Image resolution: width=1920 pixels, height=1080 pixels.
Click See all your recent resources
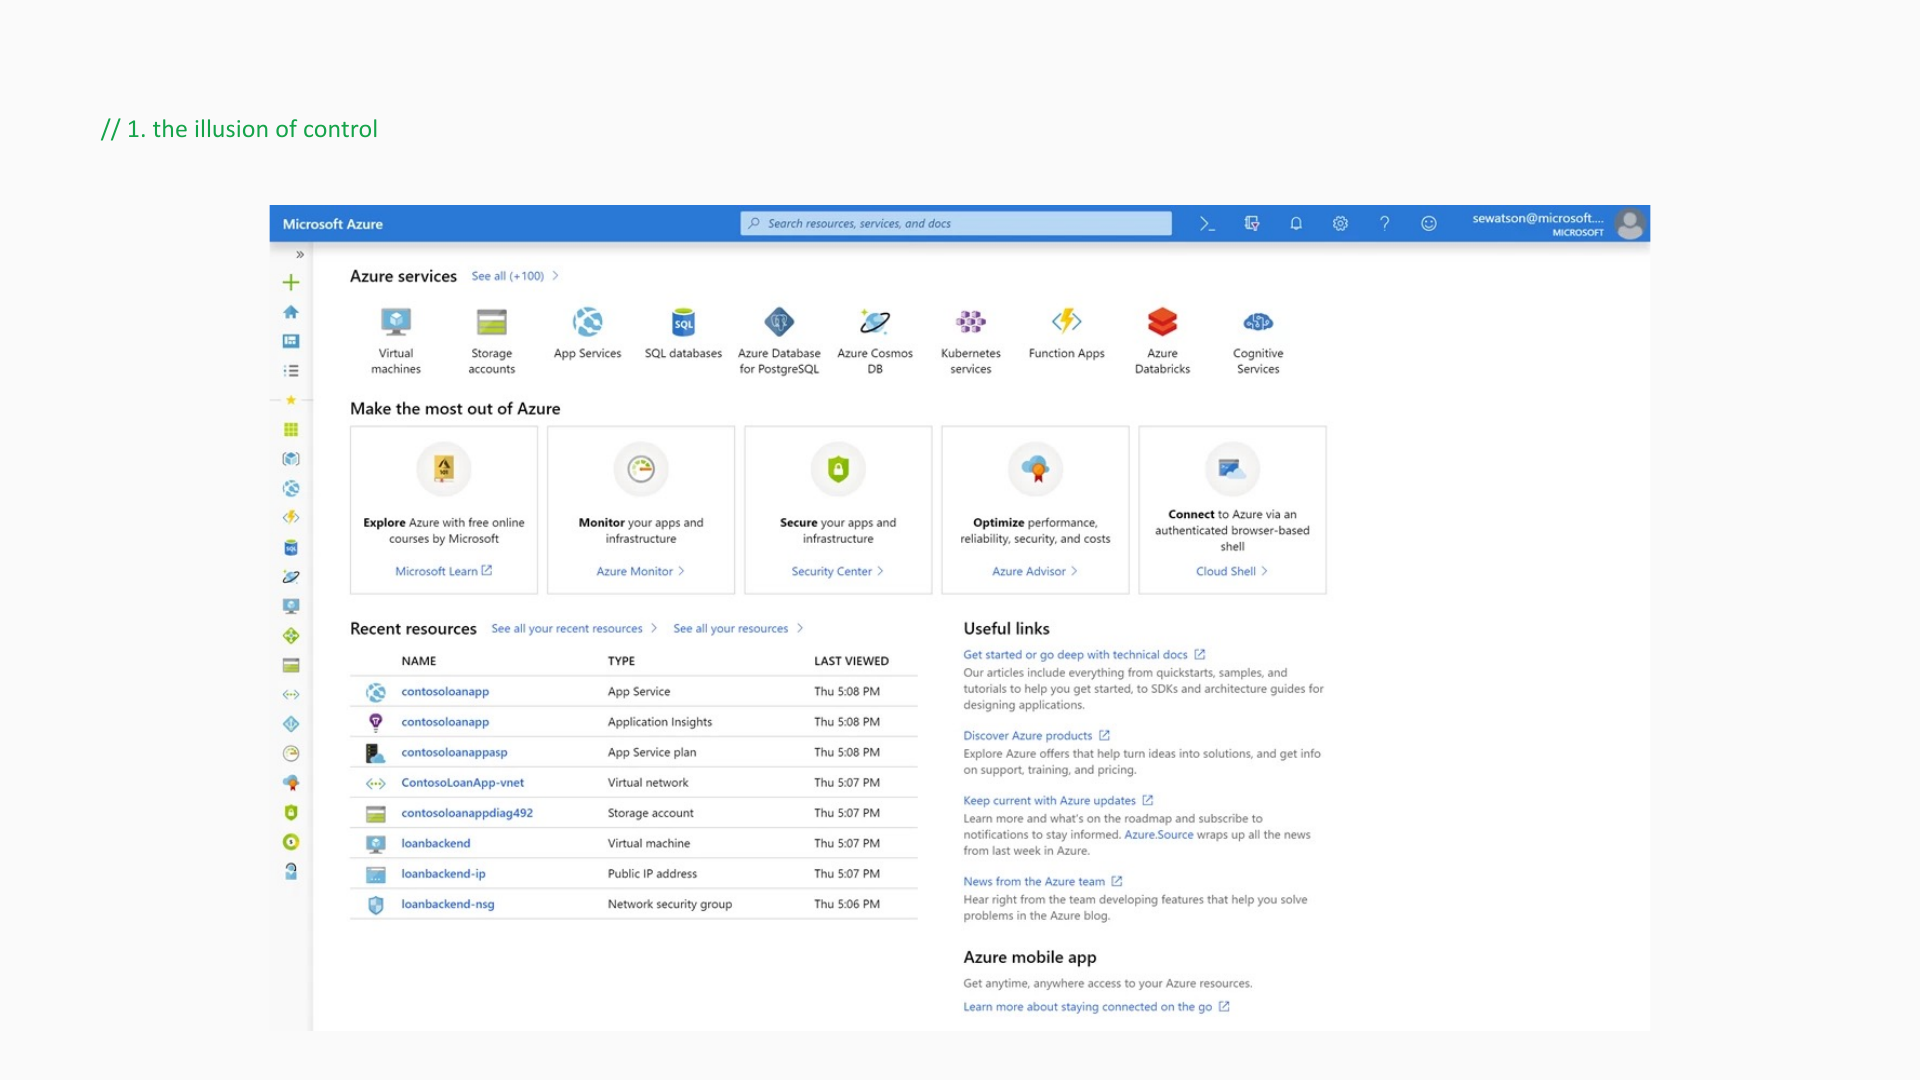[x=574, y=629]
